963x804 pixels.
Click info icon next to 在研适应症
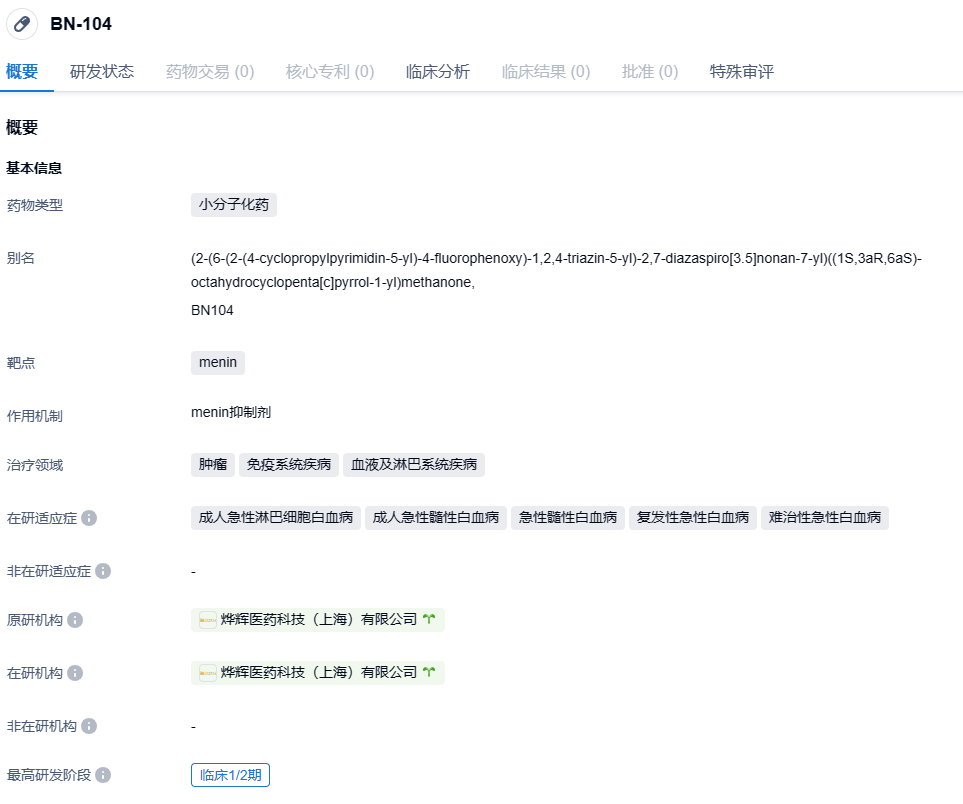(89, 518)
